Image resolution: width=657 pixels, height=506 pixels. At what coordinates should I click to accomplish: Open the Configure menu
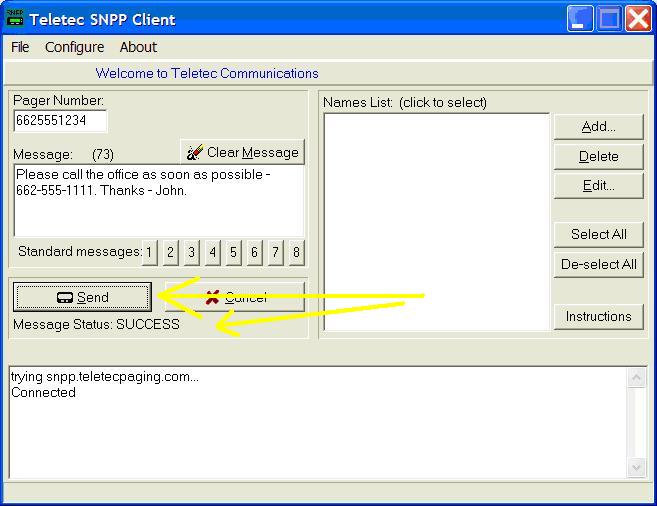[x=74, y=47]
